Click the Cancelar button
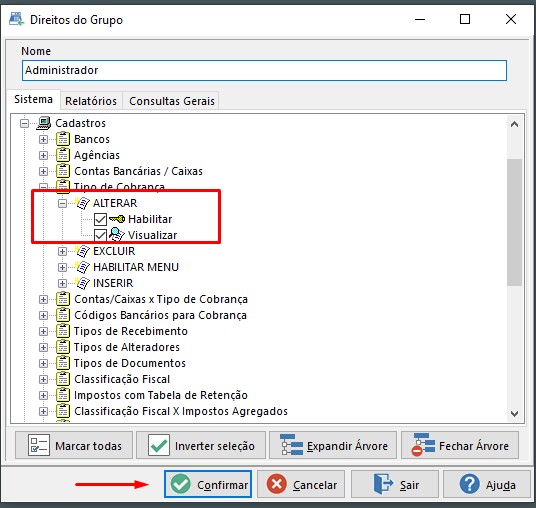 (301, 484)
